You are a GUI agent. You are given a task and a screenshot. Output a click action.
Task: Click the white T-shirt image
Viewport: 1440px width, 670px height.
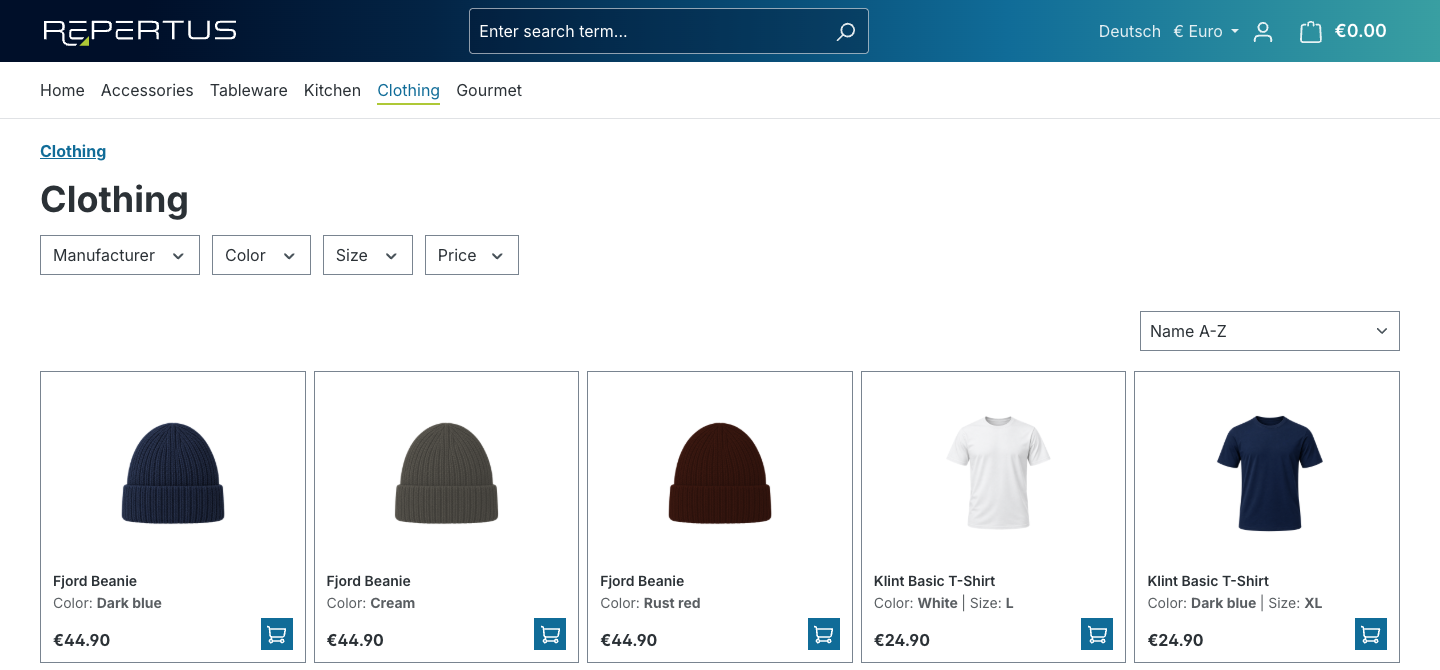point(998,472)
